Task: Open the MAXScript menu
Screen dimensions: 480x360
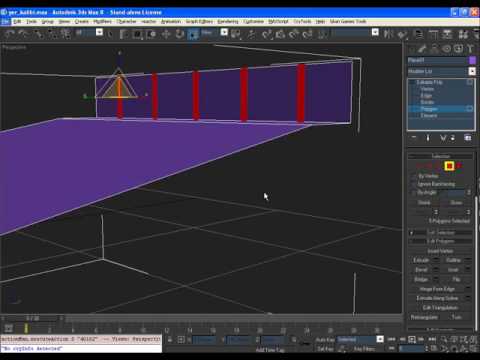Action: coord(278,21)
